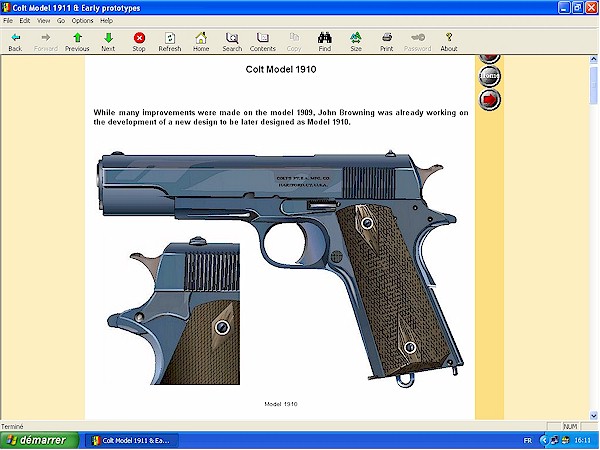The width and height of the screenshot is (600, 450).
Task: Open Find with the binoculars icon
Action: tap(325, 38)
